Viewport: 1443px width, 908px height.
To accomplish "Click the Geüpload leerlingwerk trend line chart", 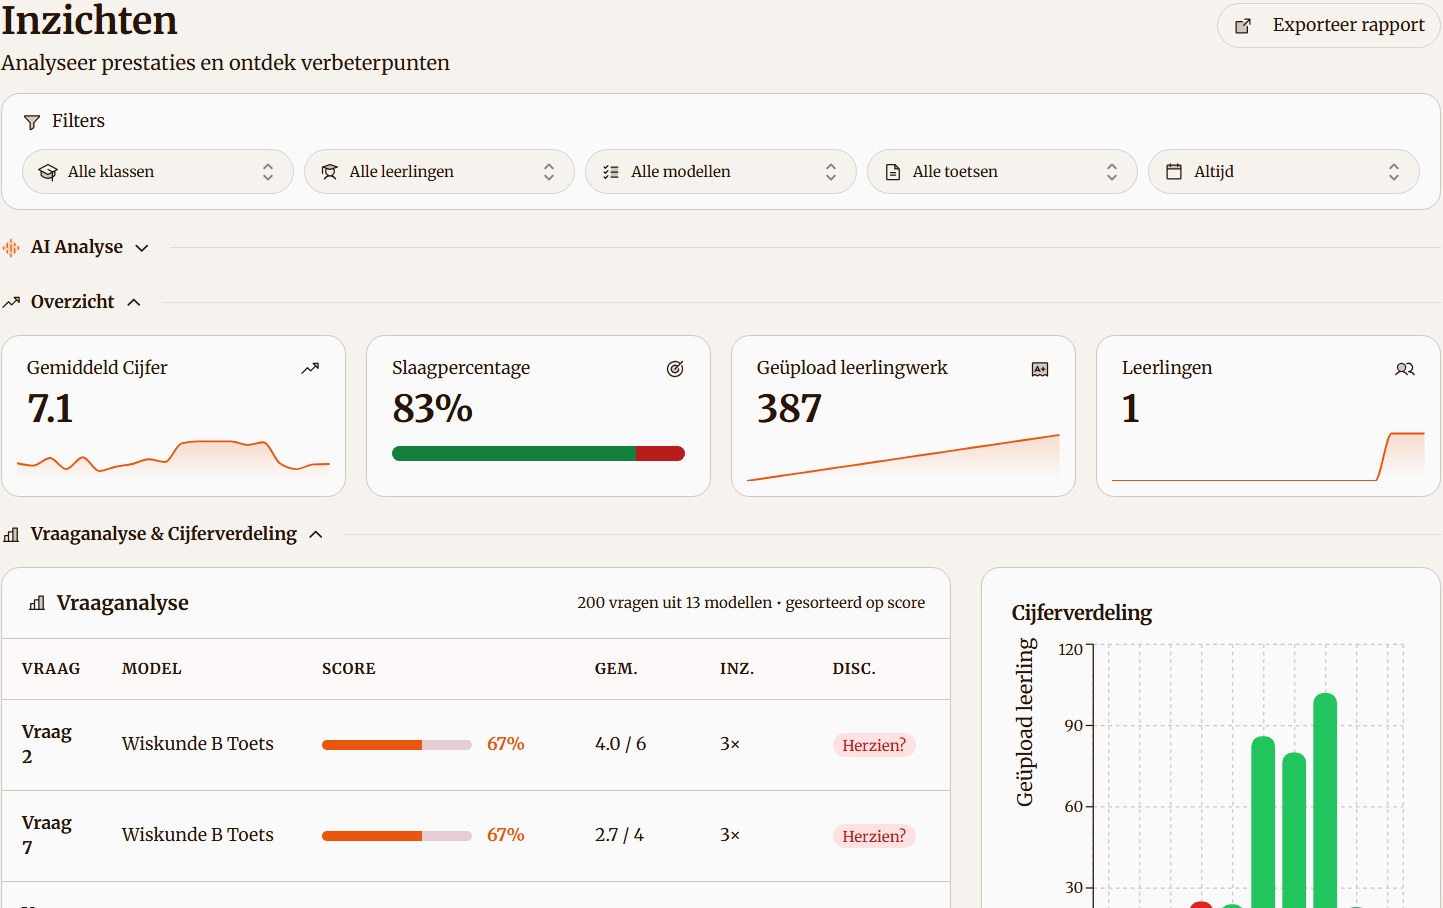I will 903,458.
